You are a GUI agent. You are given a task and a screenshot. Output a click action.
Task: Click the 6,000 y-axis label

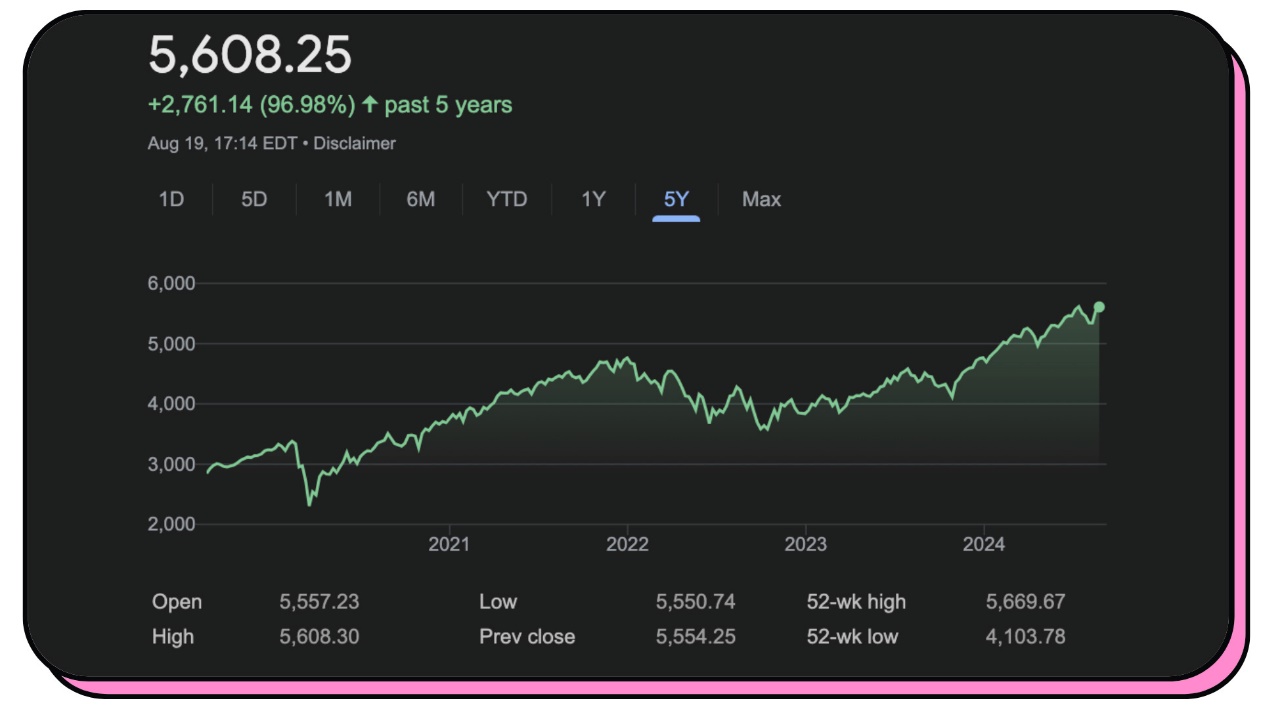pos(171,284)
